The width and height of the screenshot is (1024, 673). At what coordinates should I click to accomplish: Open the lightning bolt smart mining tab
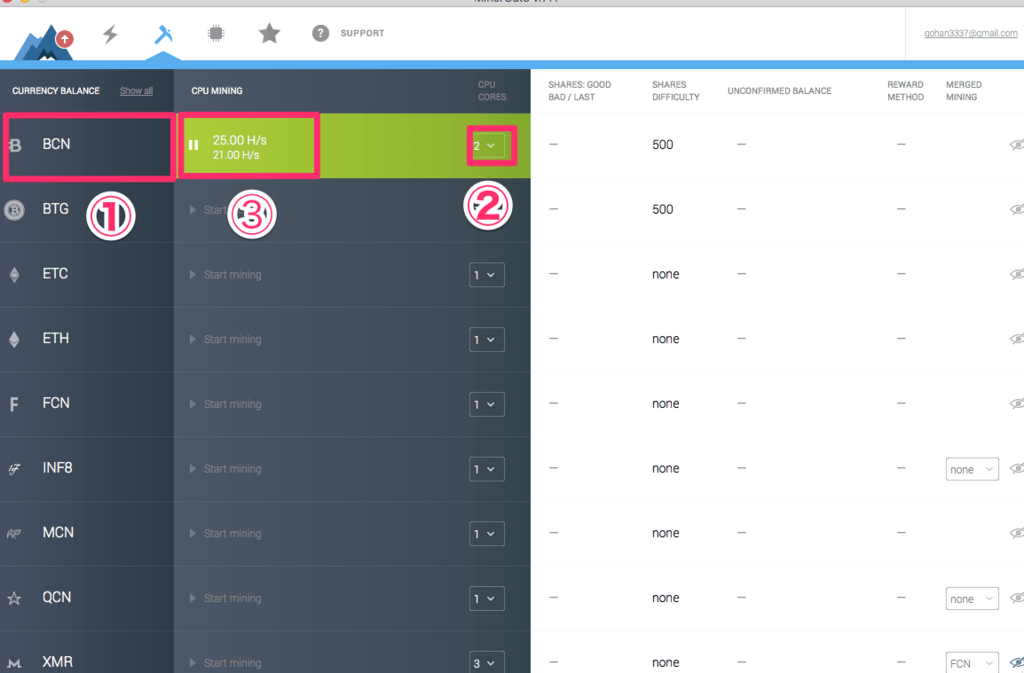click(x=110, y=34)
